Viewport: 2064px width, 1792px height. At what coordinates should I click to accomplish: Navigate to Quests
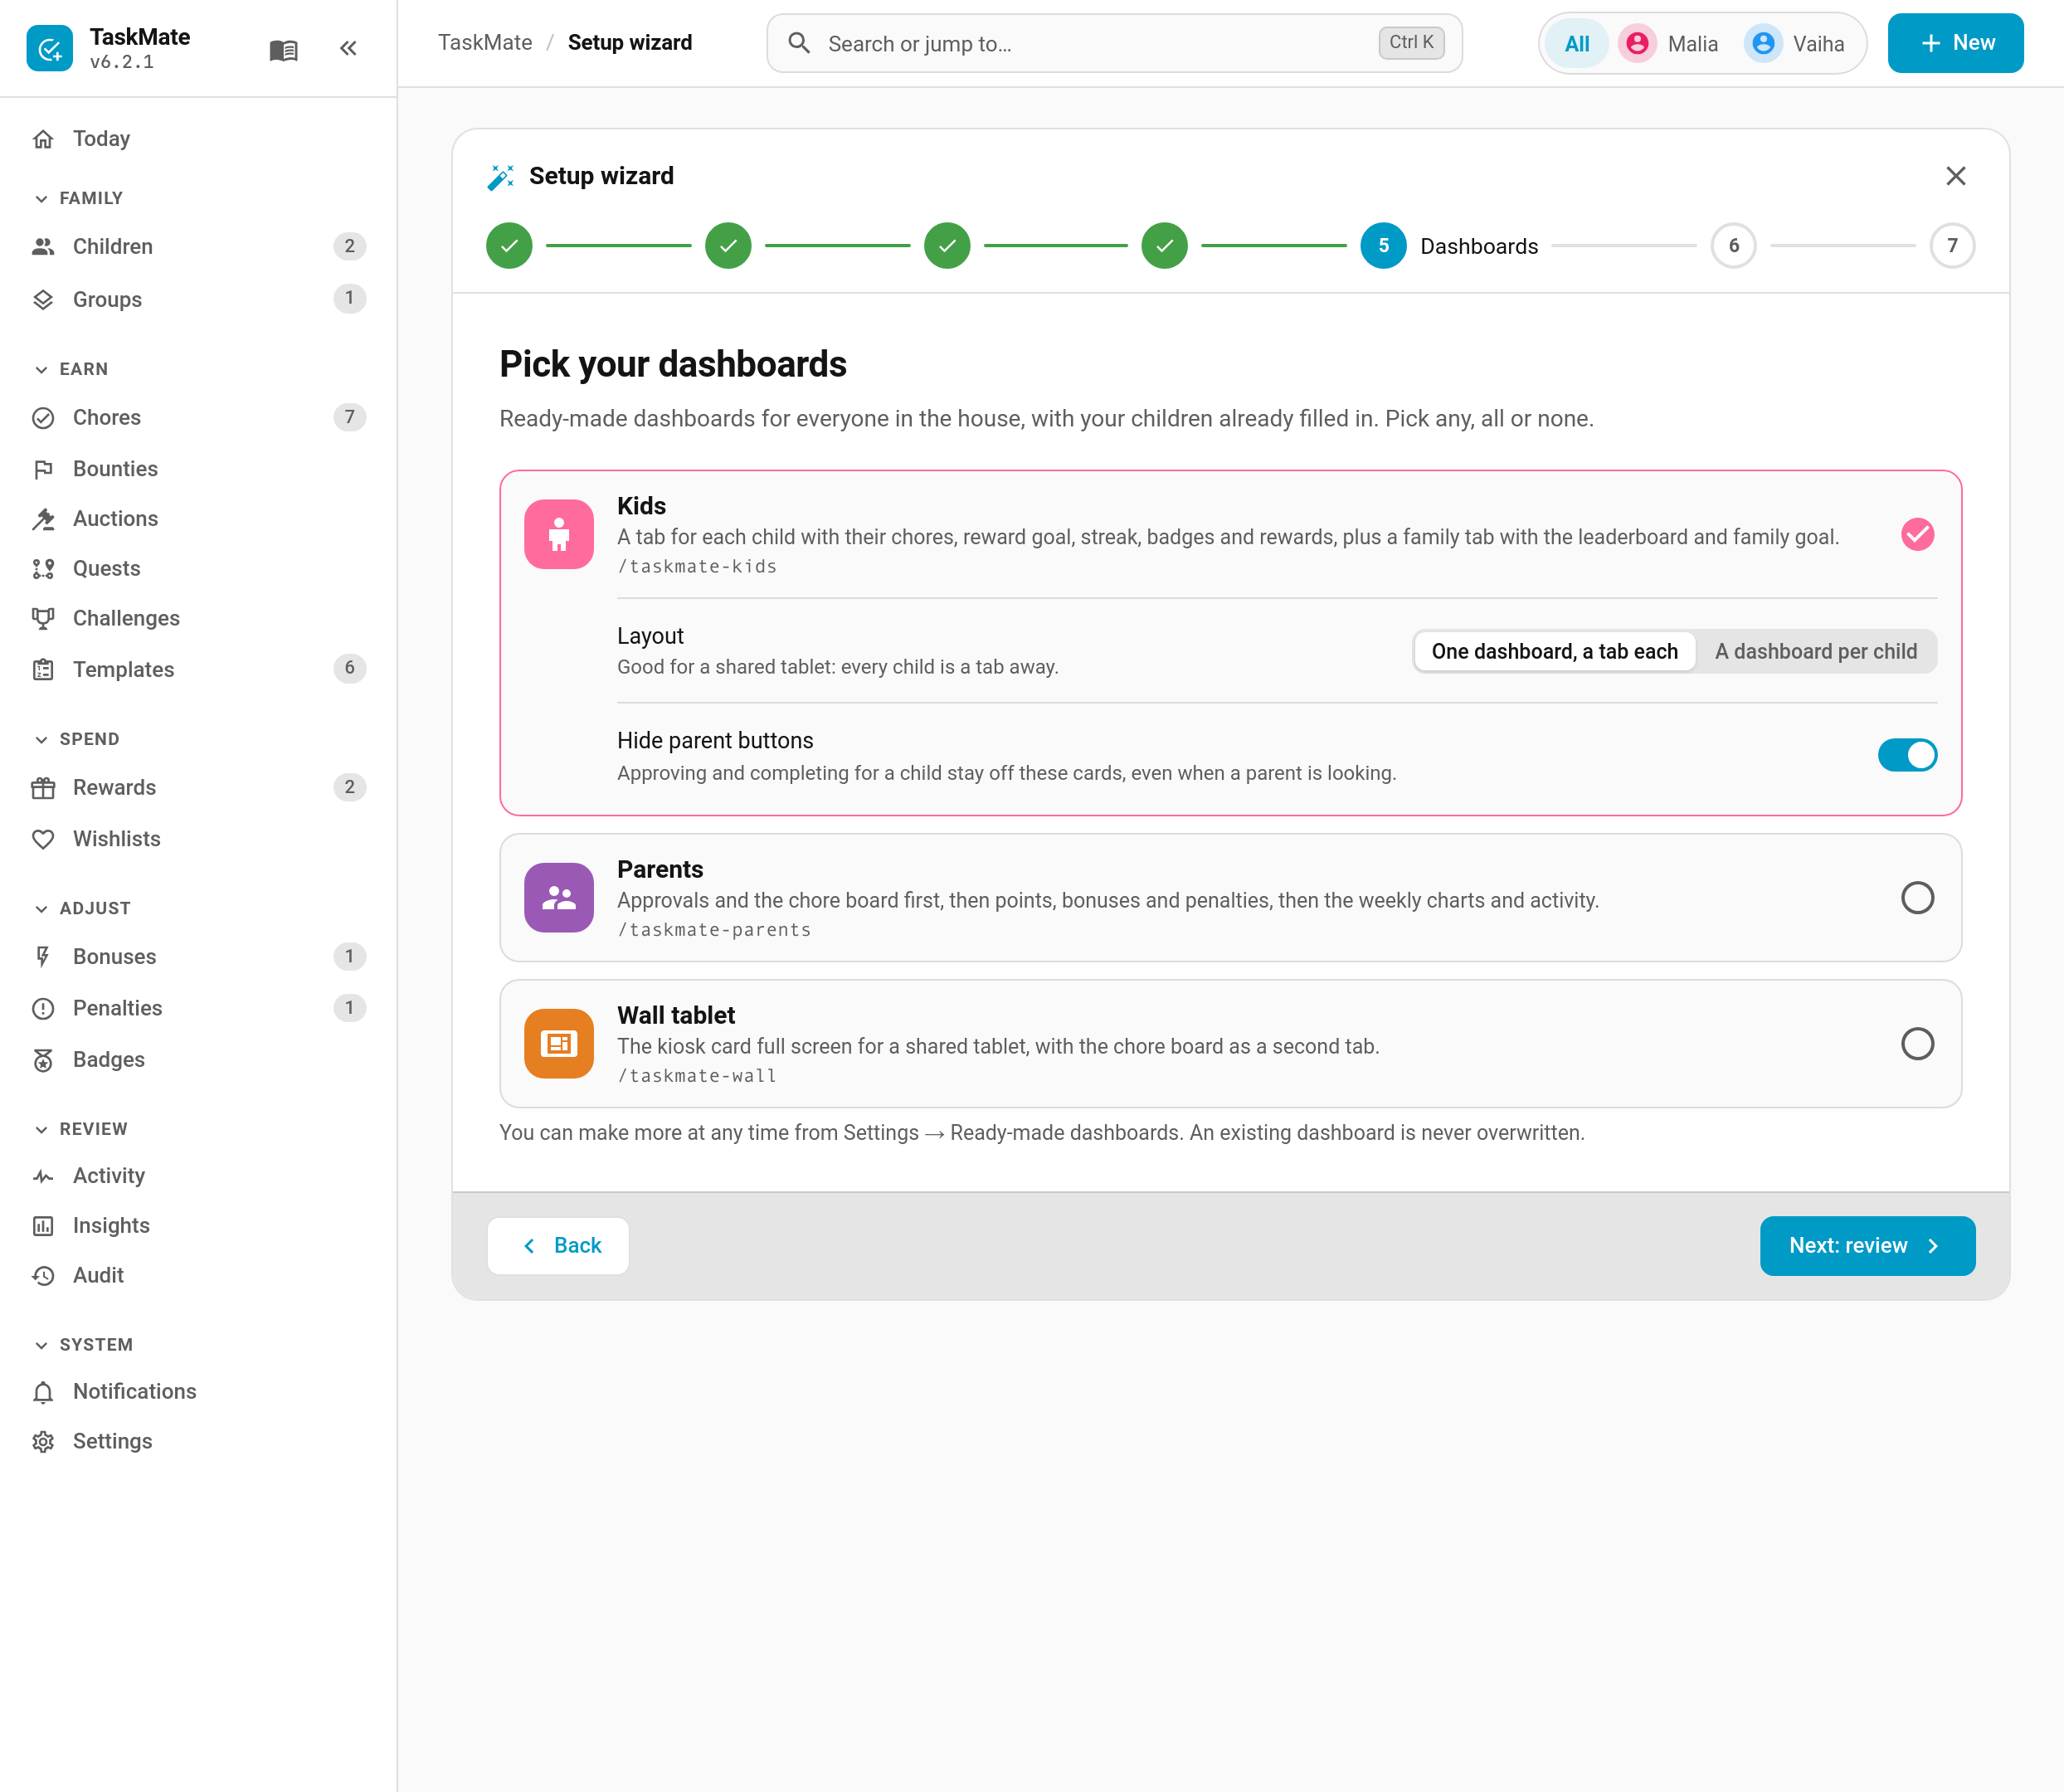tap(198, 569)
